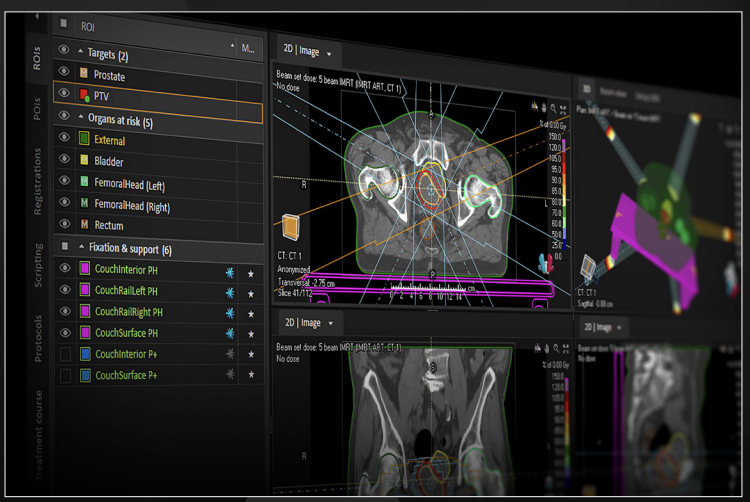Click the magenta swatch icon for CouchSurface PH
Screen dimensions: 750x502
click(85, 332)
